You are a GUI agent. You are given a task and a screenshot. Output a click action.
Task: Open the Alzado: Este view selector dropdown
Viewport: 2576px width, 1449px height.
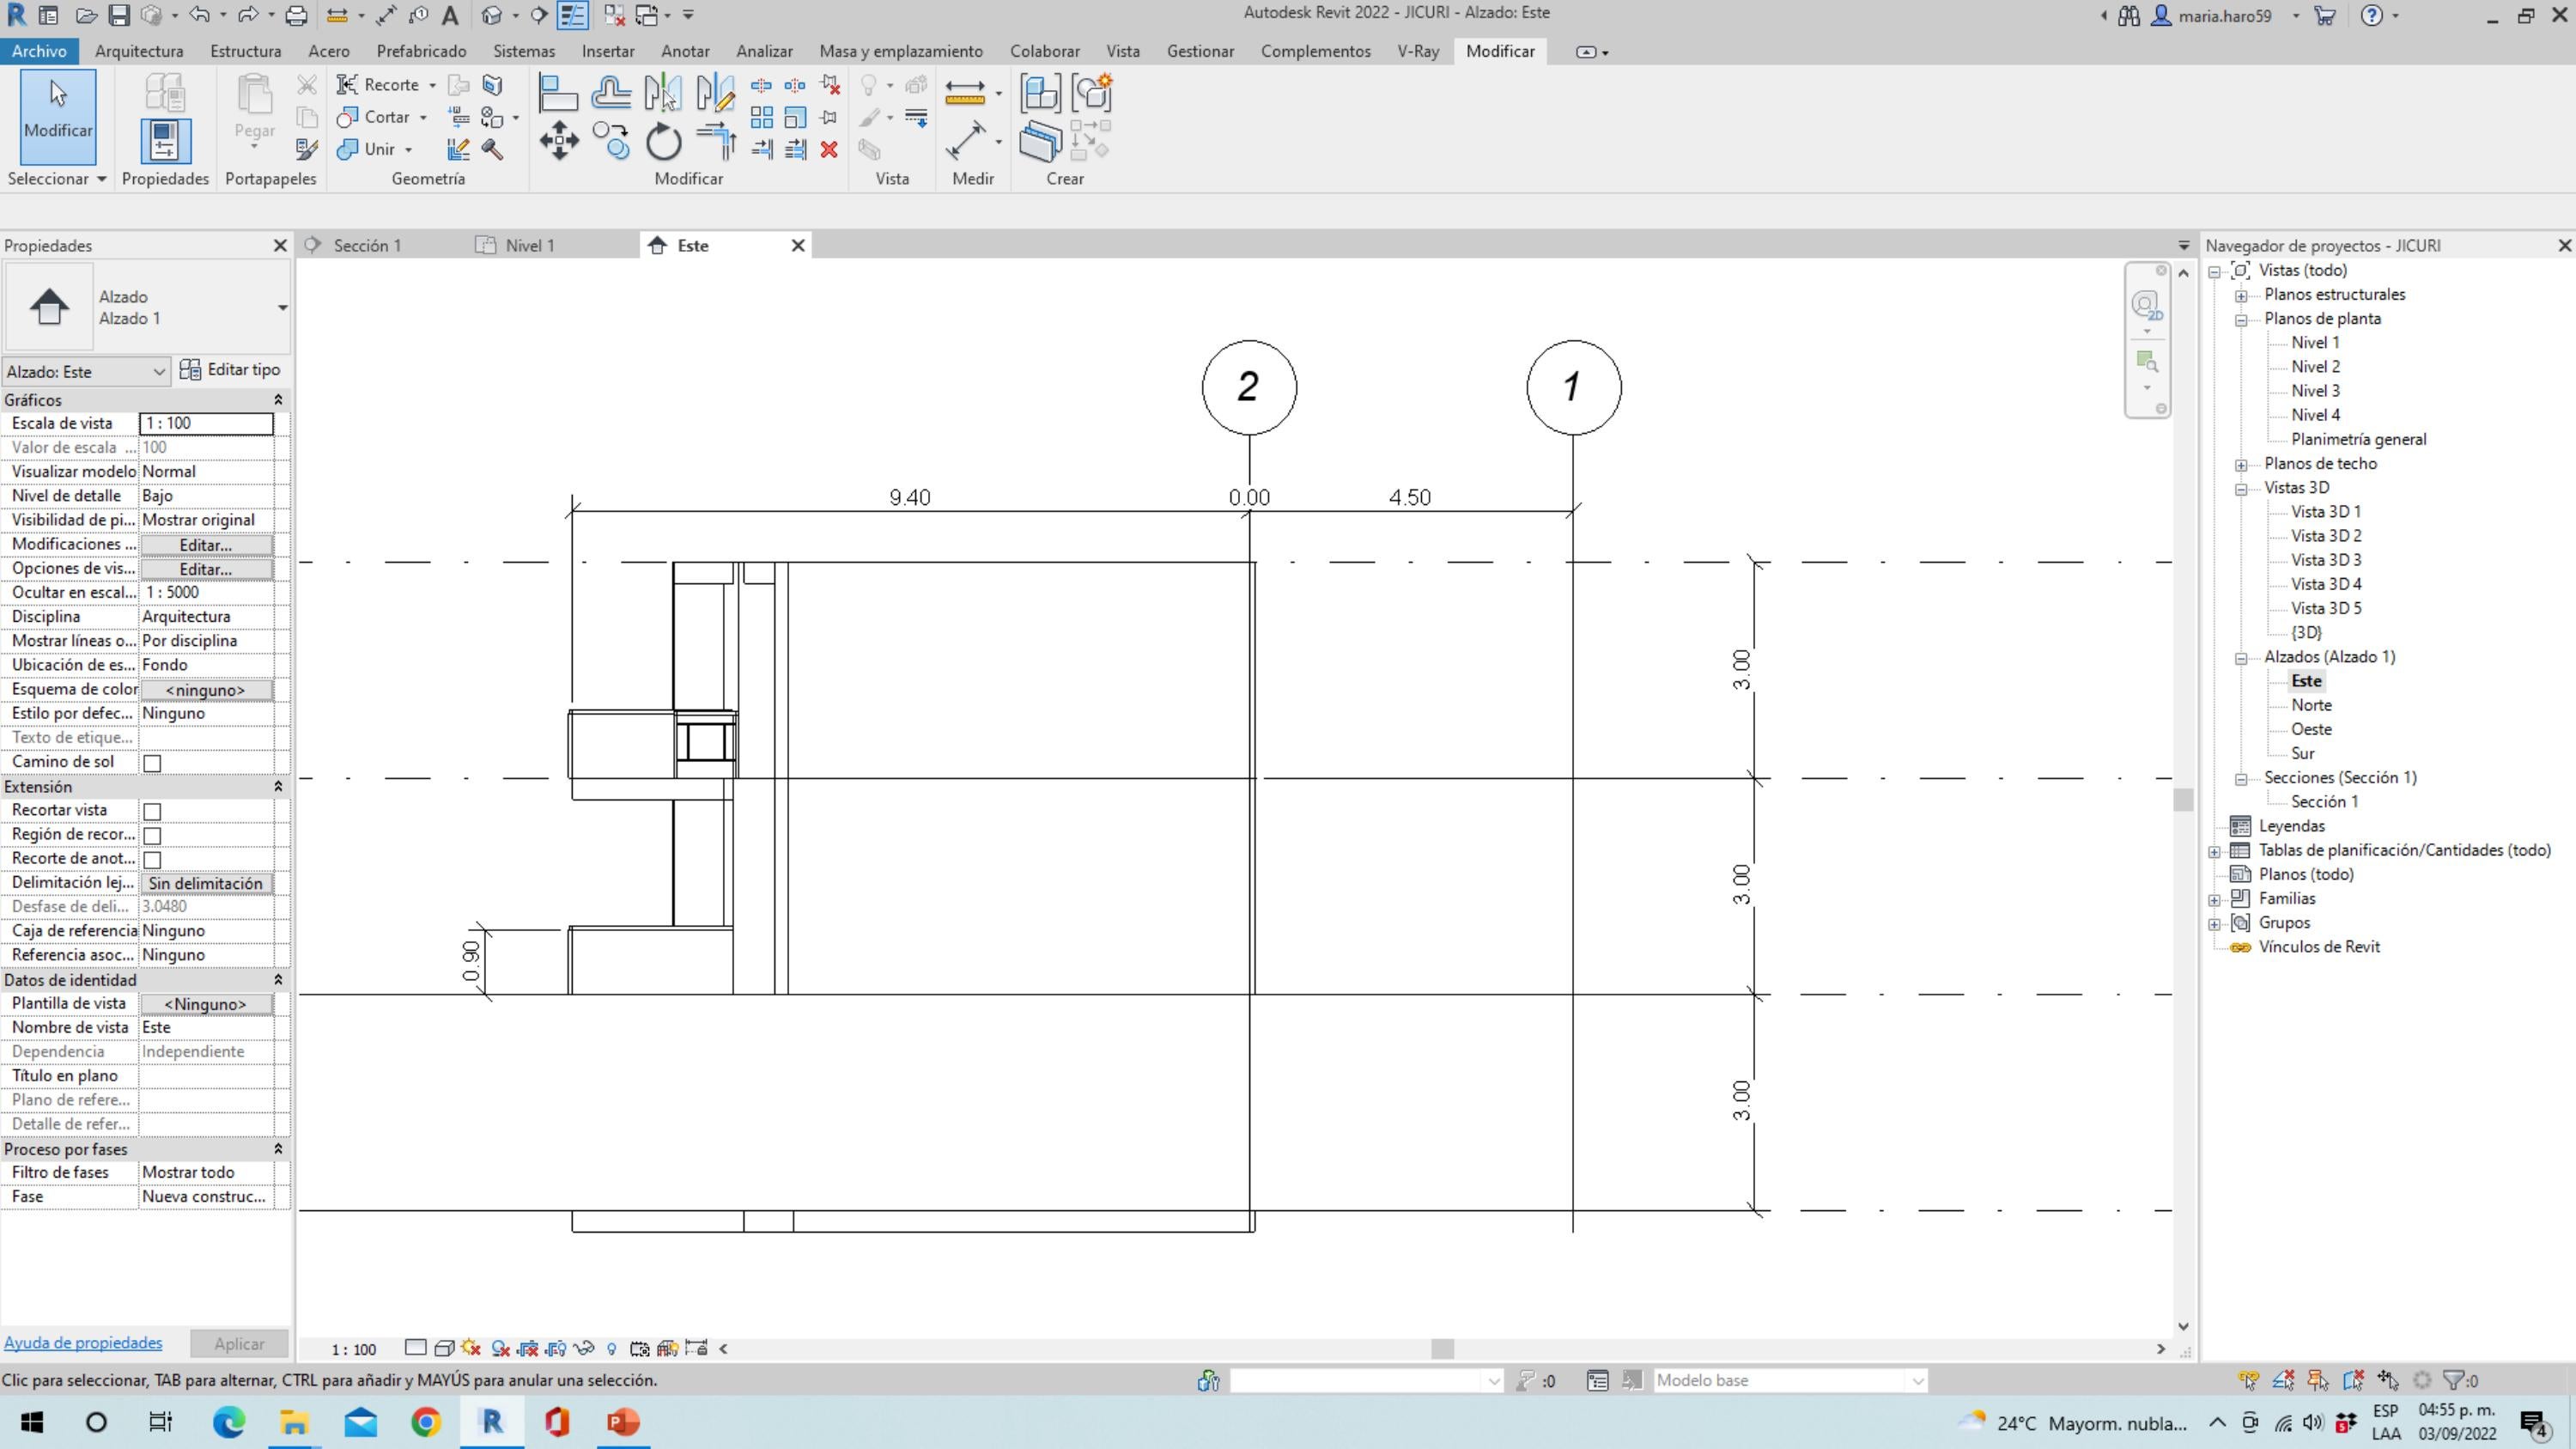[160, 371]
